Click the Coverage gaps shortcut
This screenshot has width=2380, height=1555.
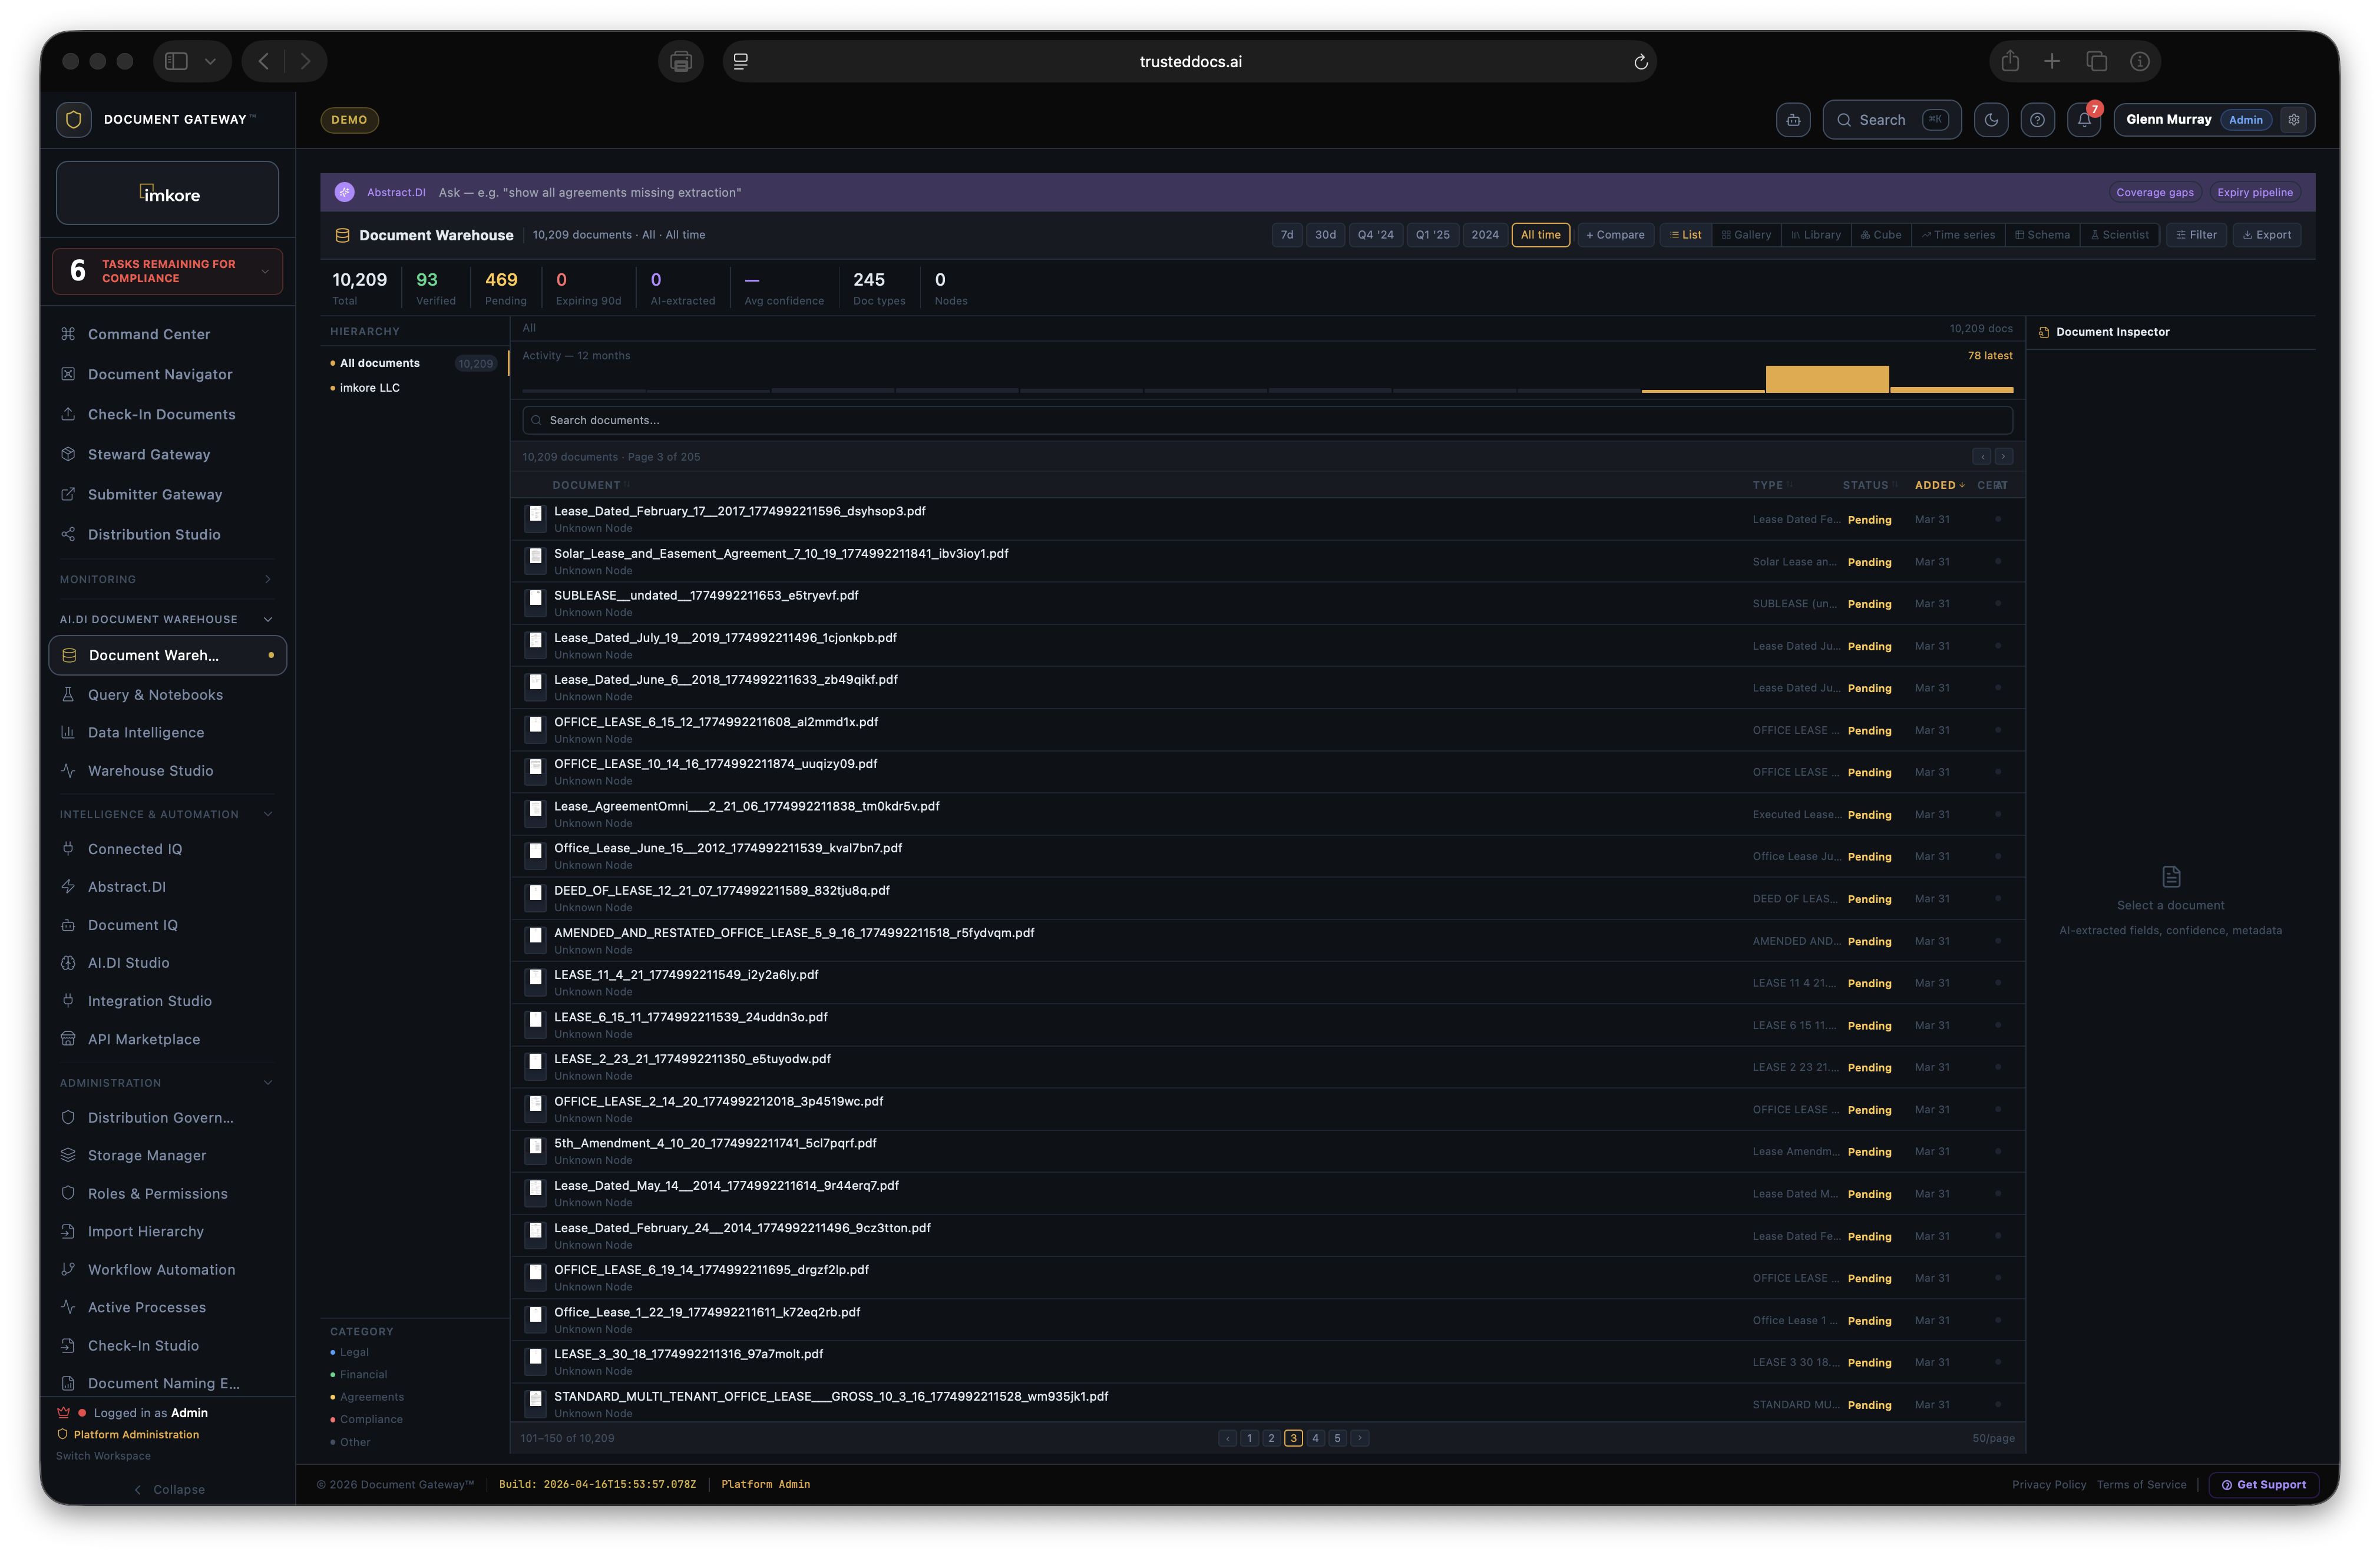point(2155,192)
